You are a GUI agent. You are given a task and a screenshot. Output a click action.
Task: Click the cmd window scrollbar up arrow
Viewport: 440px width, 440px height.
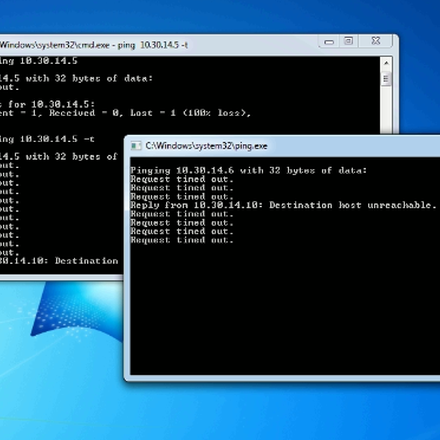tap(386, 63)
